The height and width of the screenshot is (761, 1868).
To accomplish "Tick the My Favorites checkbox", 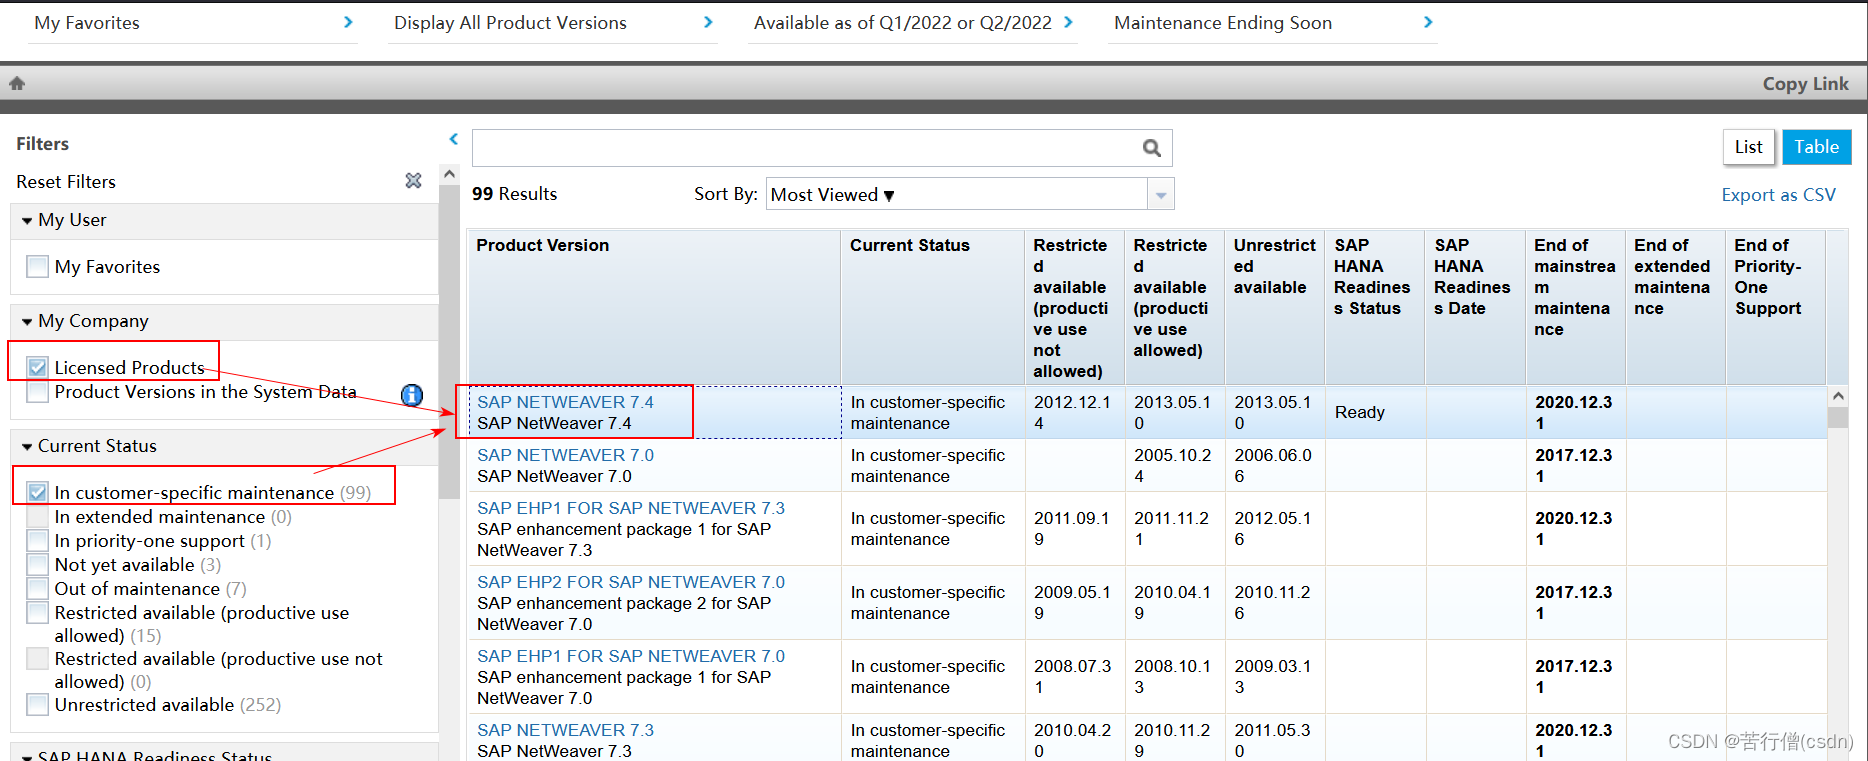I will [37, 266].
